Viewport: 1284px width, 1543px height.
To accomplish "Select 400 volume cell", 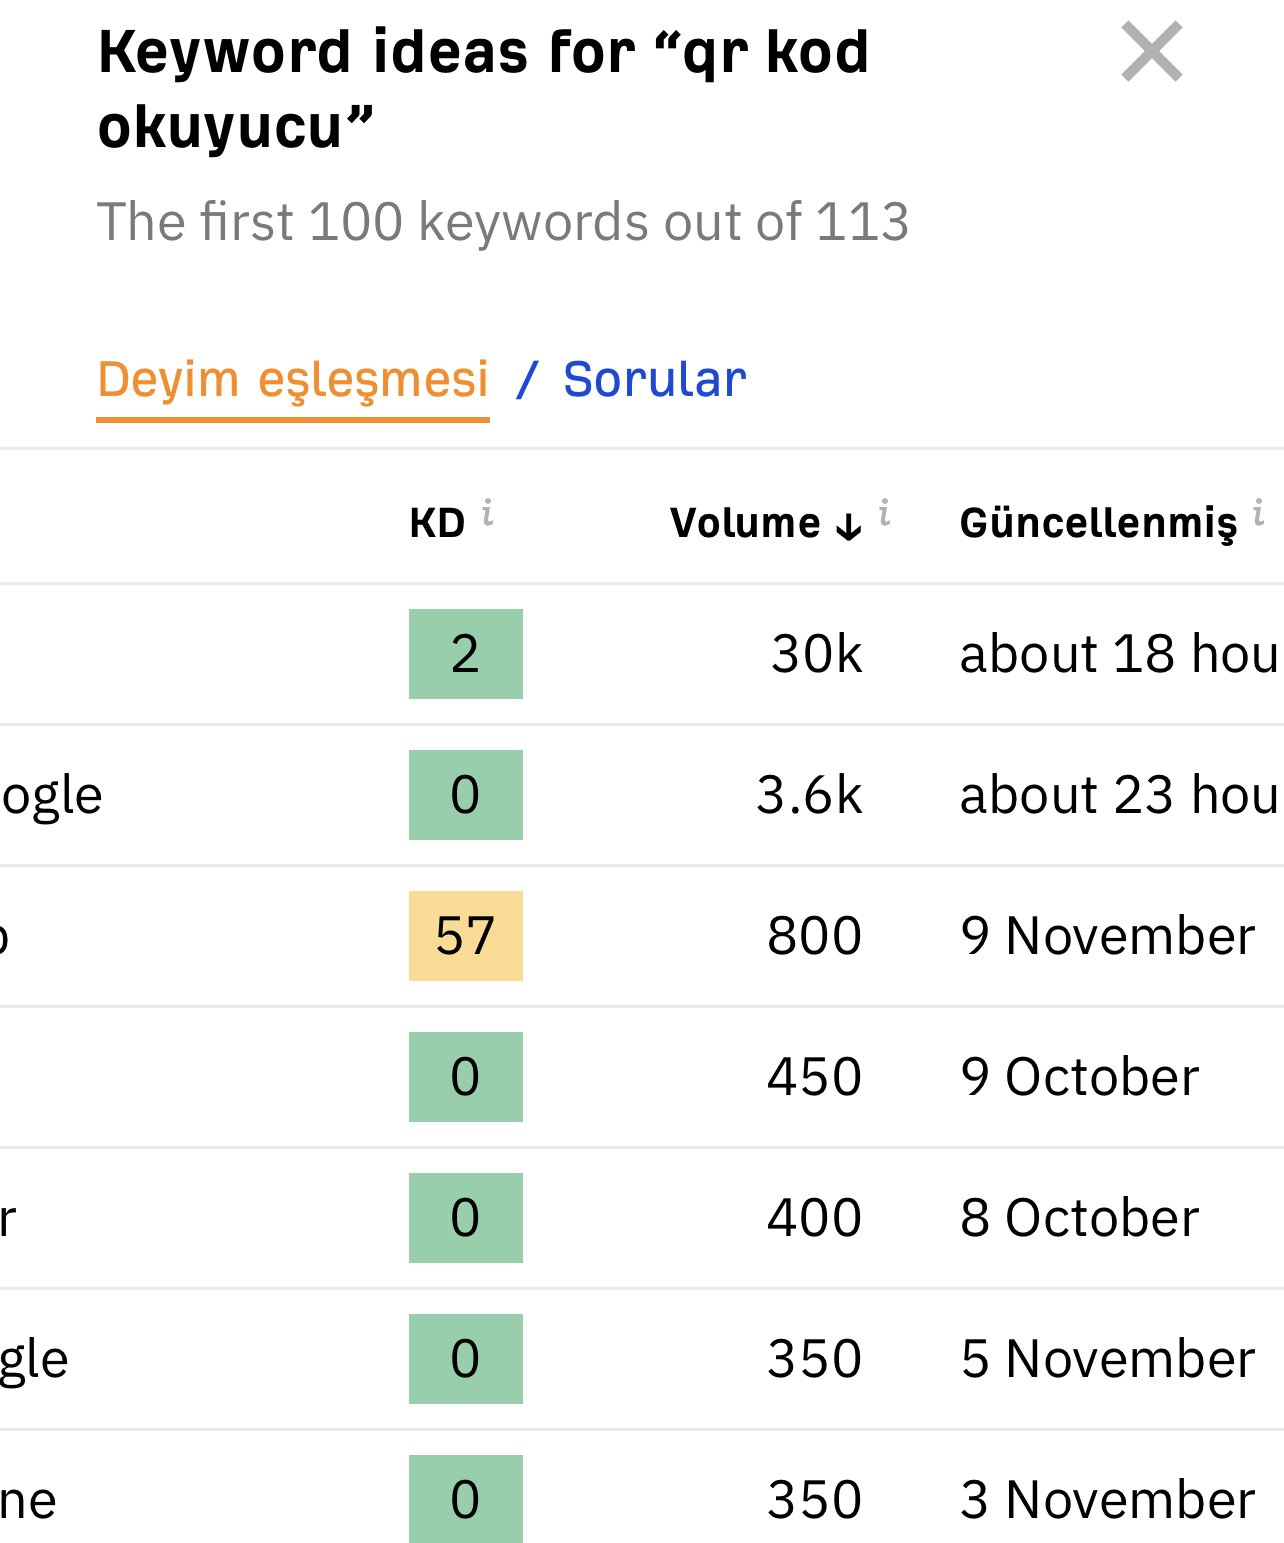I will (814, 1218).
